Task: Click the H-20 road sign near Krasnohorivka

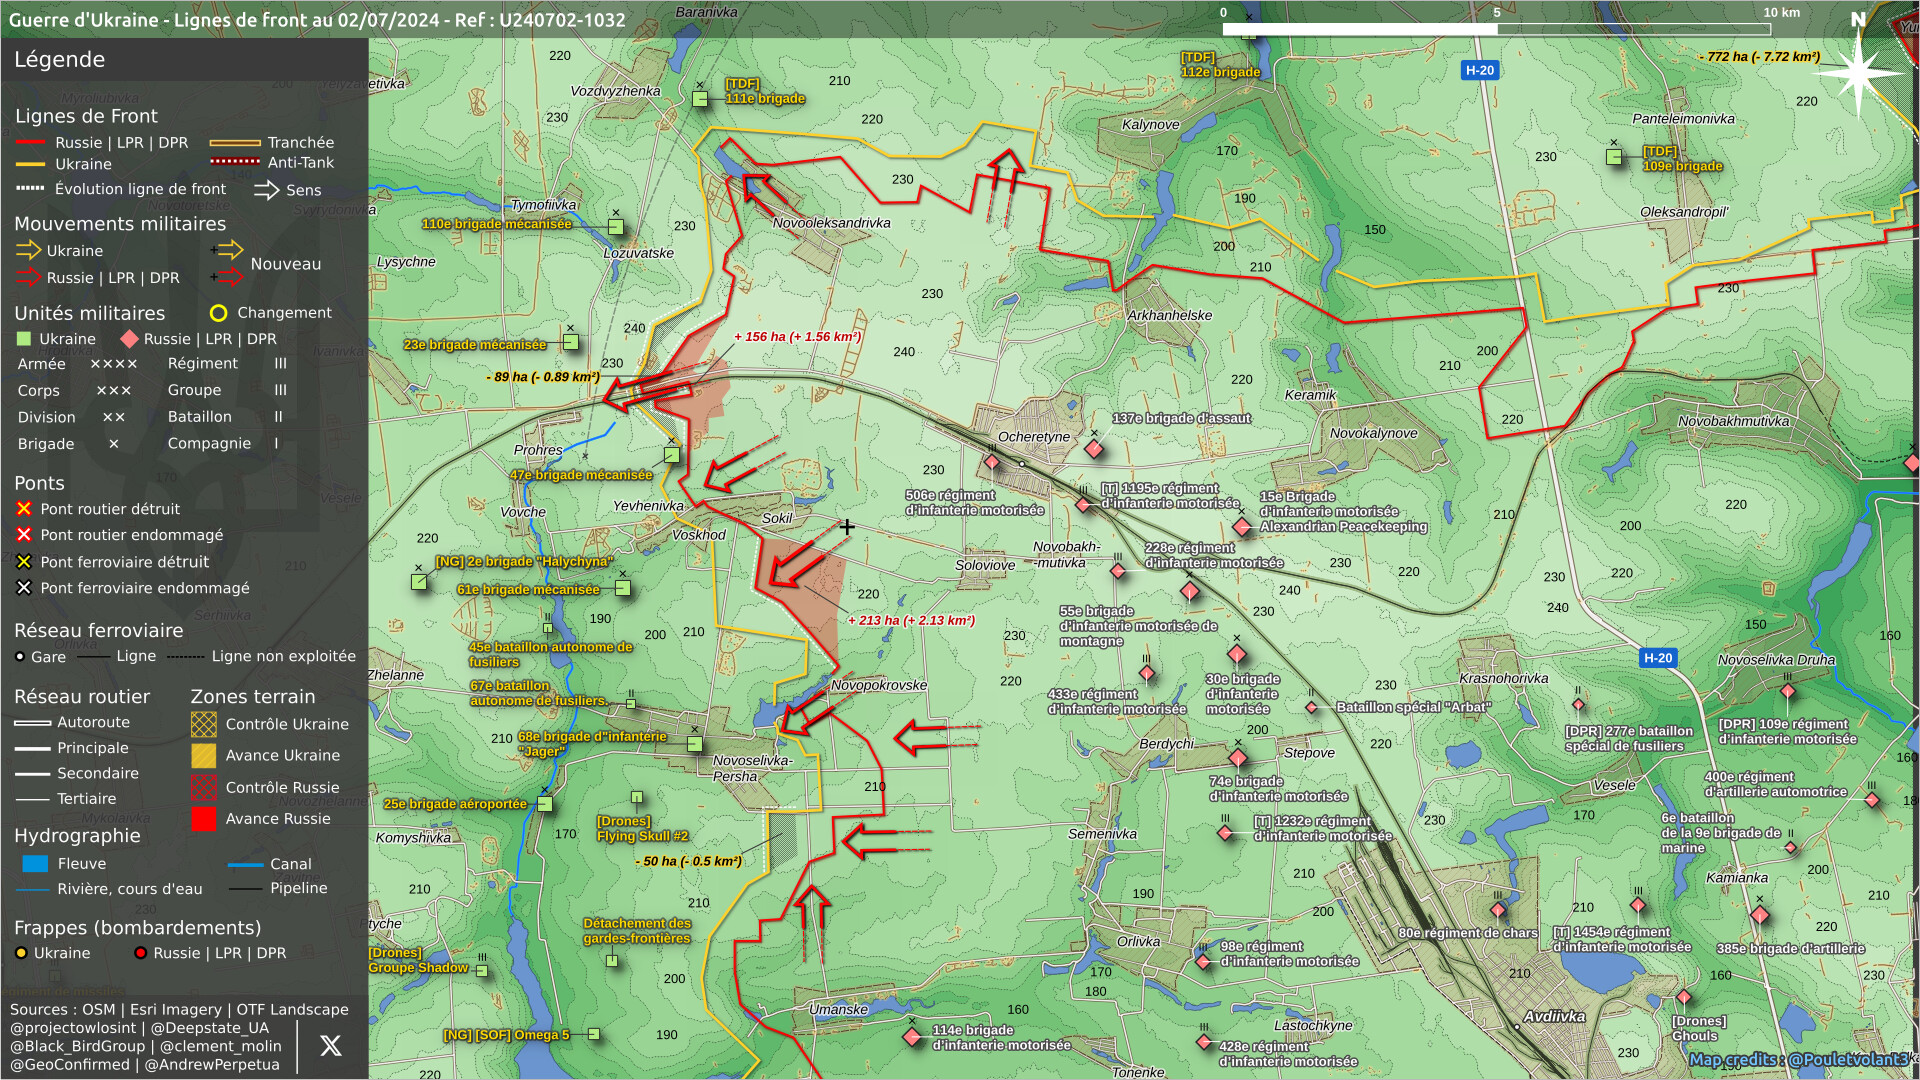Action: coord(1658,658)
